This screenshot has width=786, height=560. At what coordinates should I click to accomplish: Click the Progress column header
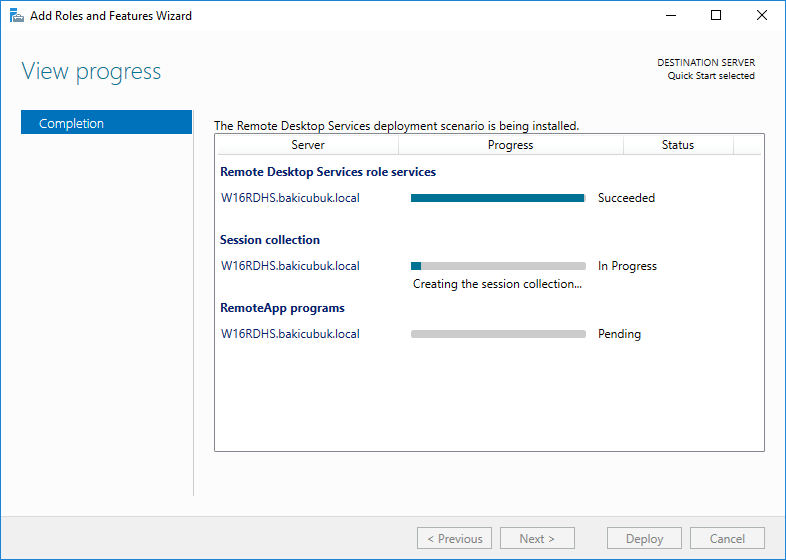510,145
